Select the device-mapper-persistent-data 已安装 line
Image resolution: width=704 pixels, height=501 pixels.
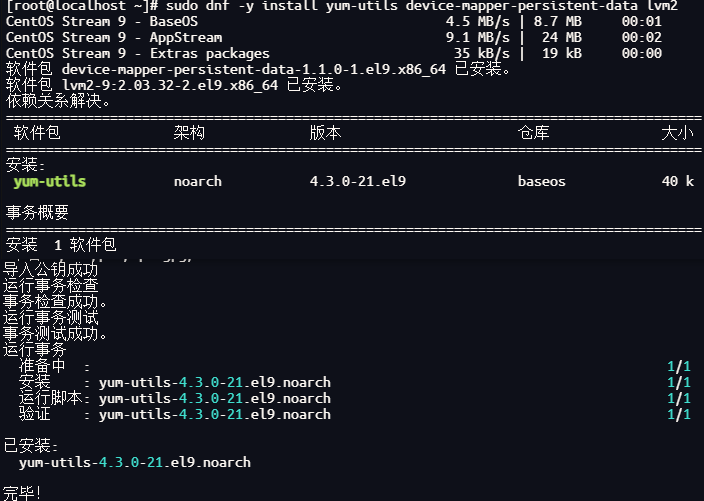(x=258, y=69)
